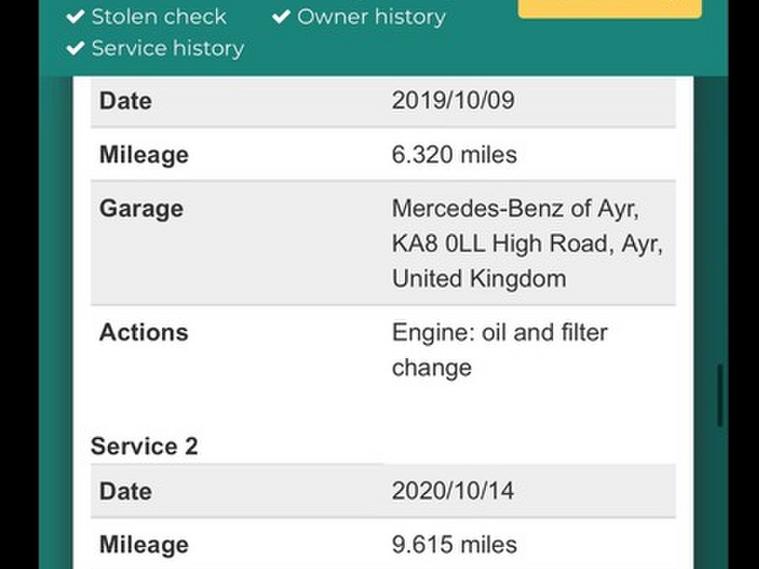Click the 6.320 miles mileage value

454,155
